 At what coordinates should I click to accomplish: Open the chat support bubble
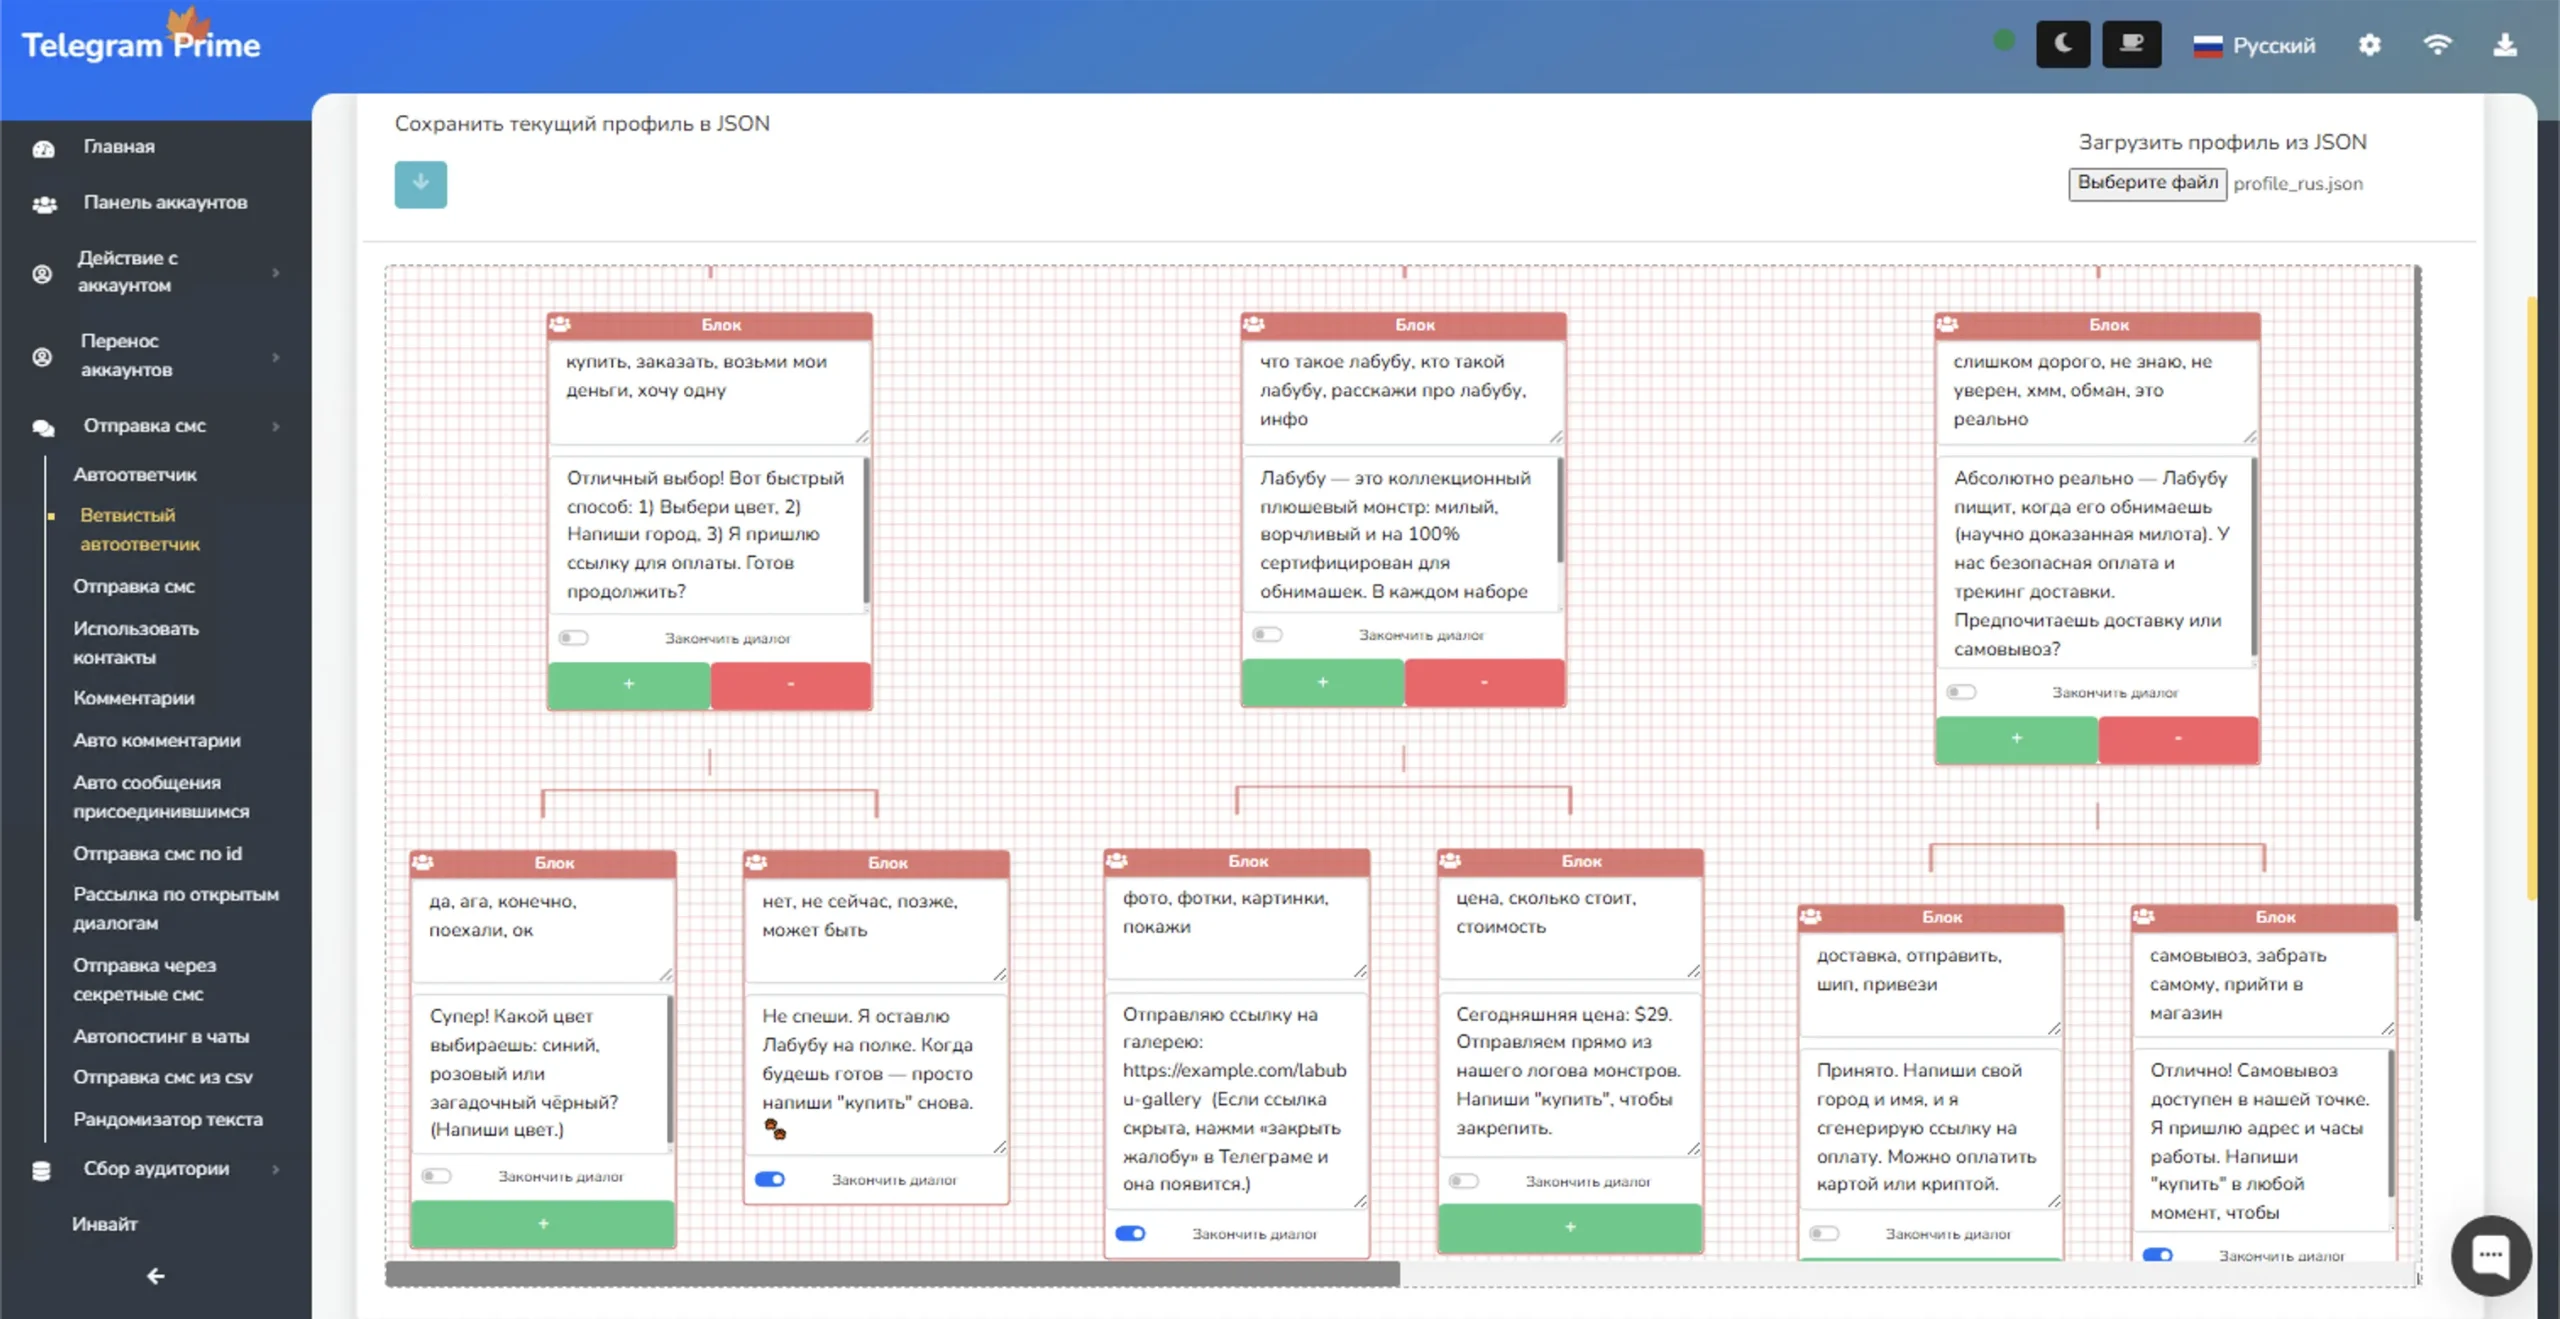pos(2490,1255)
